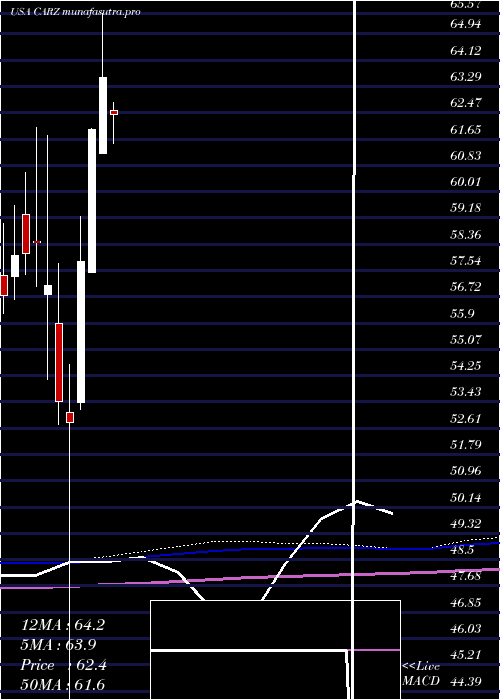500x700 pixels.
Task: Click the 61.65 price axis label
Action: pos(466,129)
